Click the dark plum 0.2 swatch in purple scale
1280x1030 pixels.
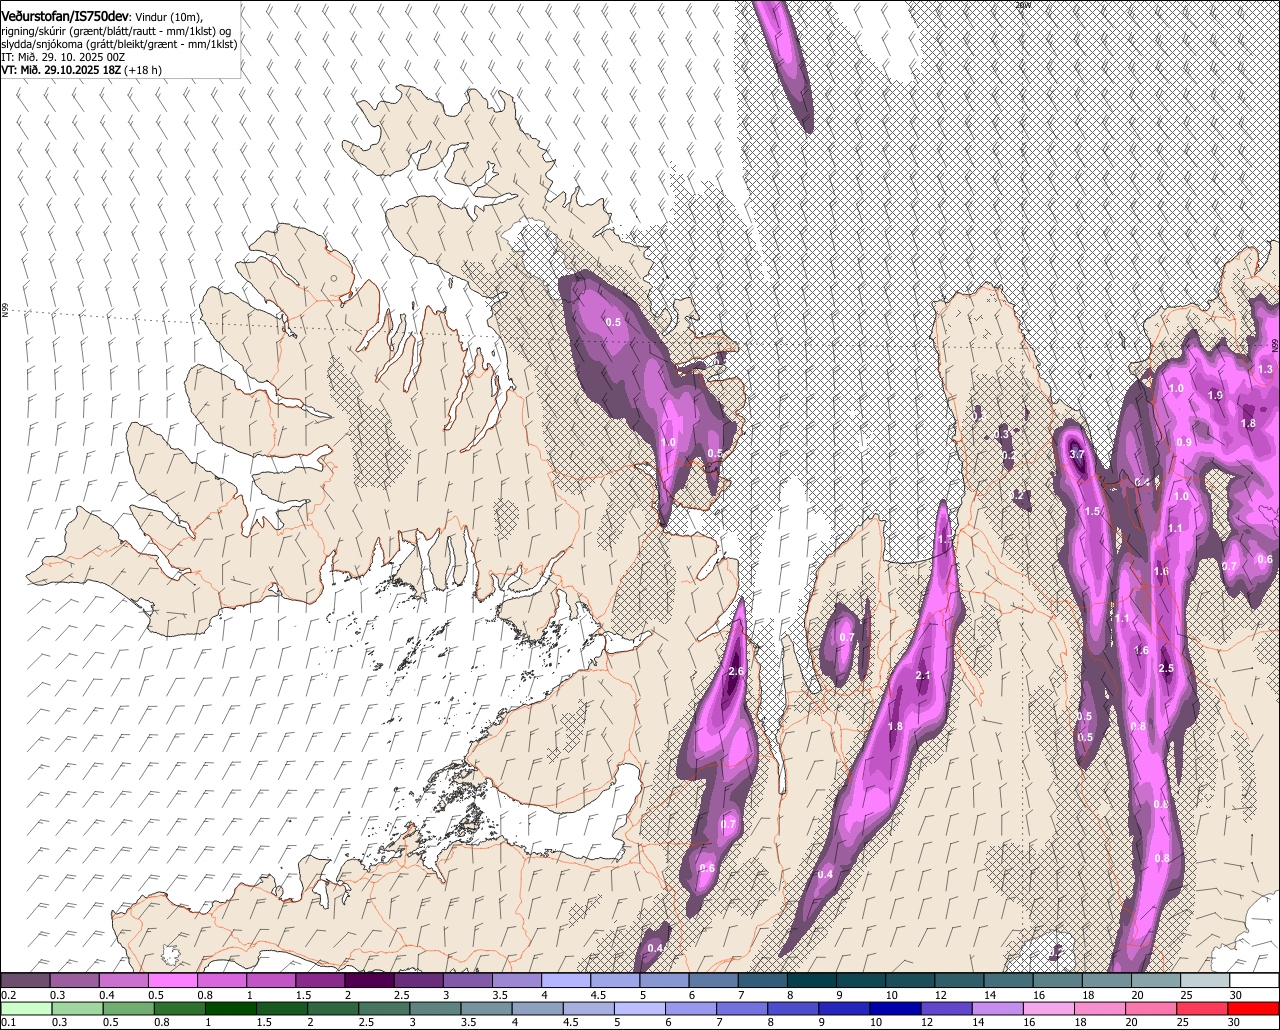pyautogui.click(x=25, y=981)
